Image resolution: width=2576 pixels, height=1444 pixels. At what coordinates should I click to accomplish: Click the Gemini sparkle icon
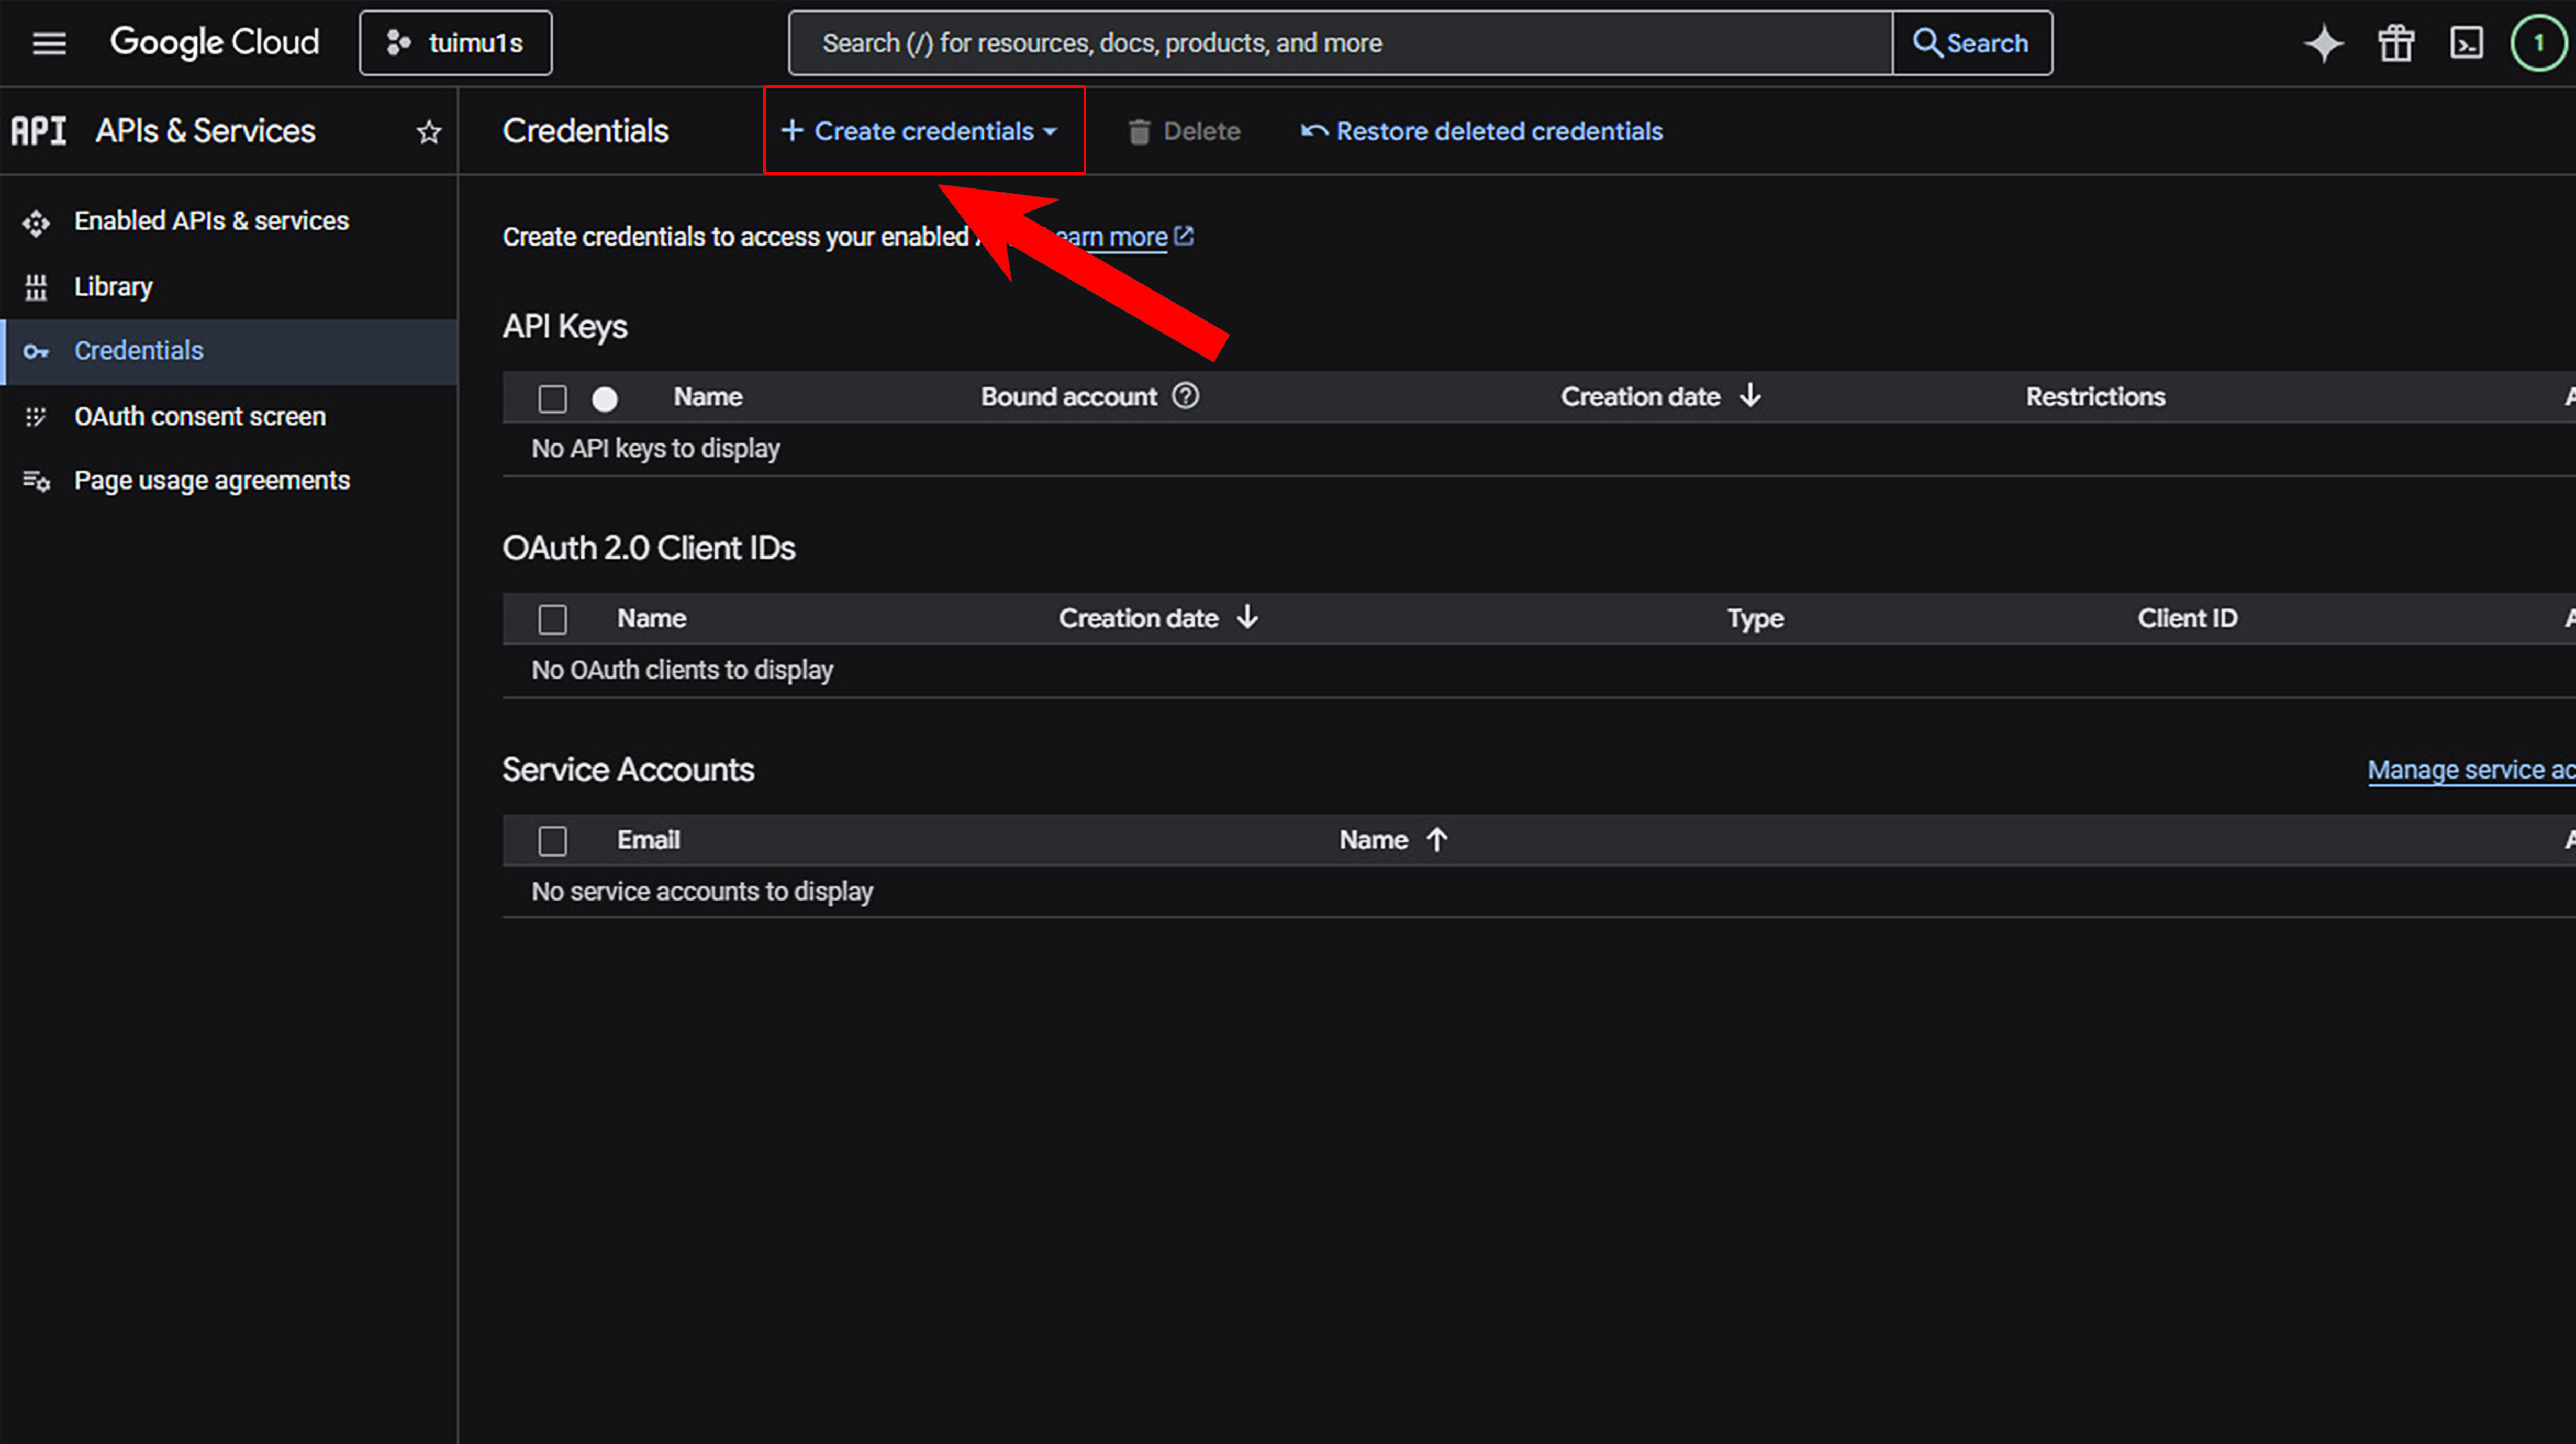2323,43
